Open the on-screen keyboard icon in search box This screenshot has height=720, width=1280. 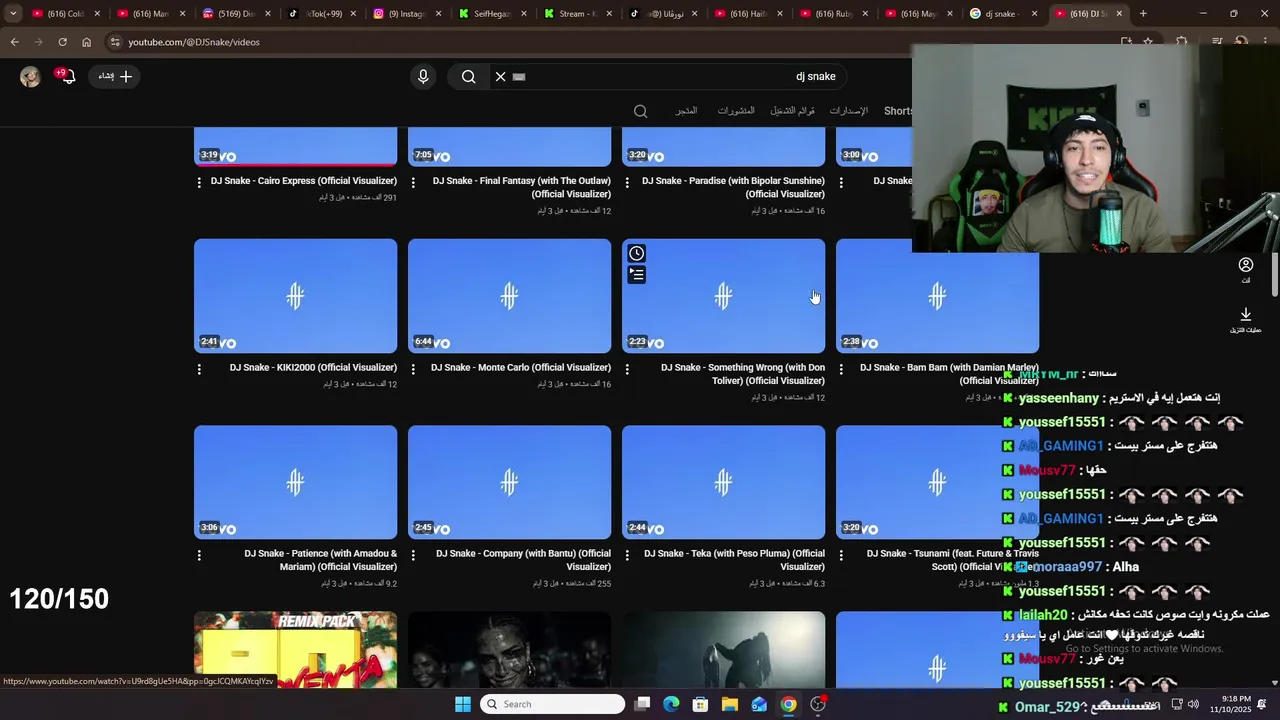point(519,76)
